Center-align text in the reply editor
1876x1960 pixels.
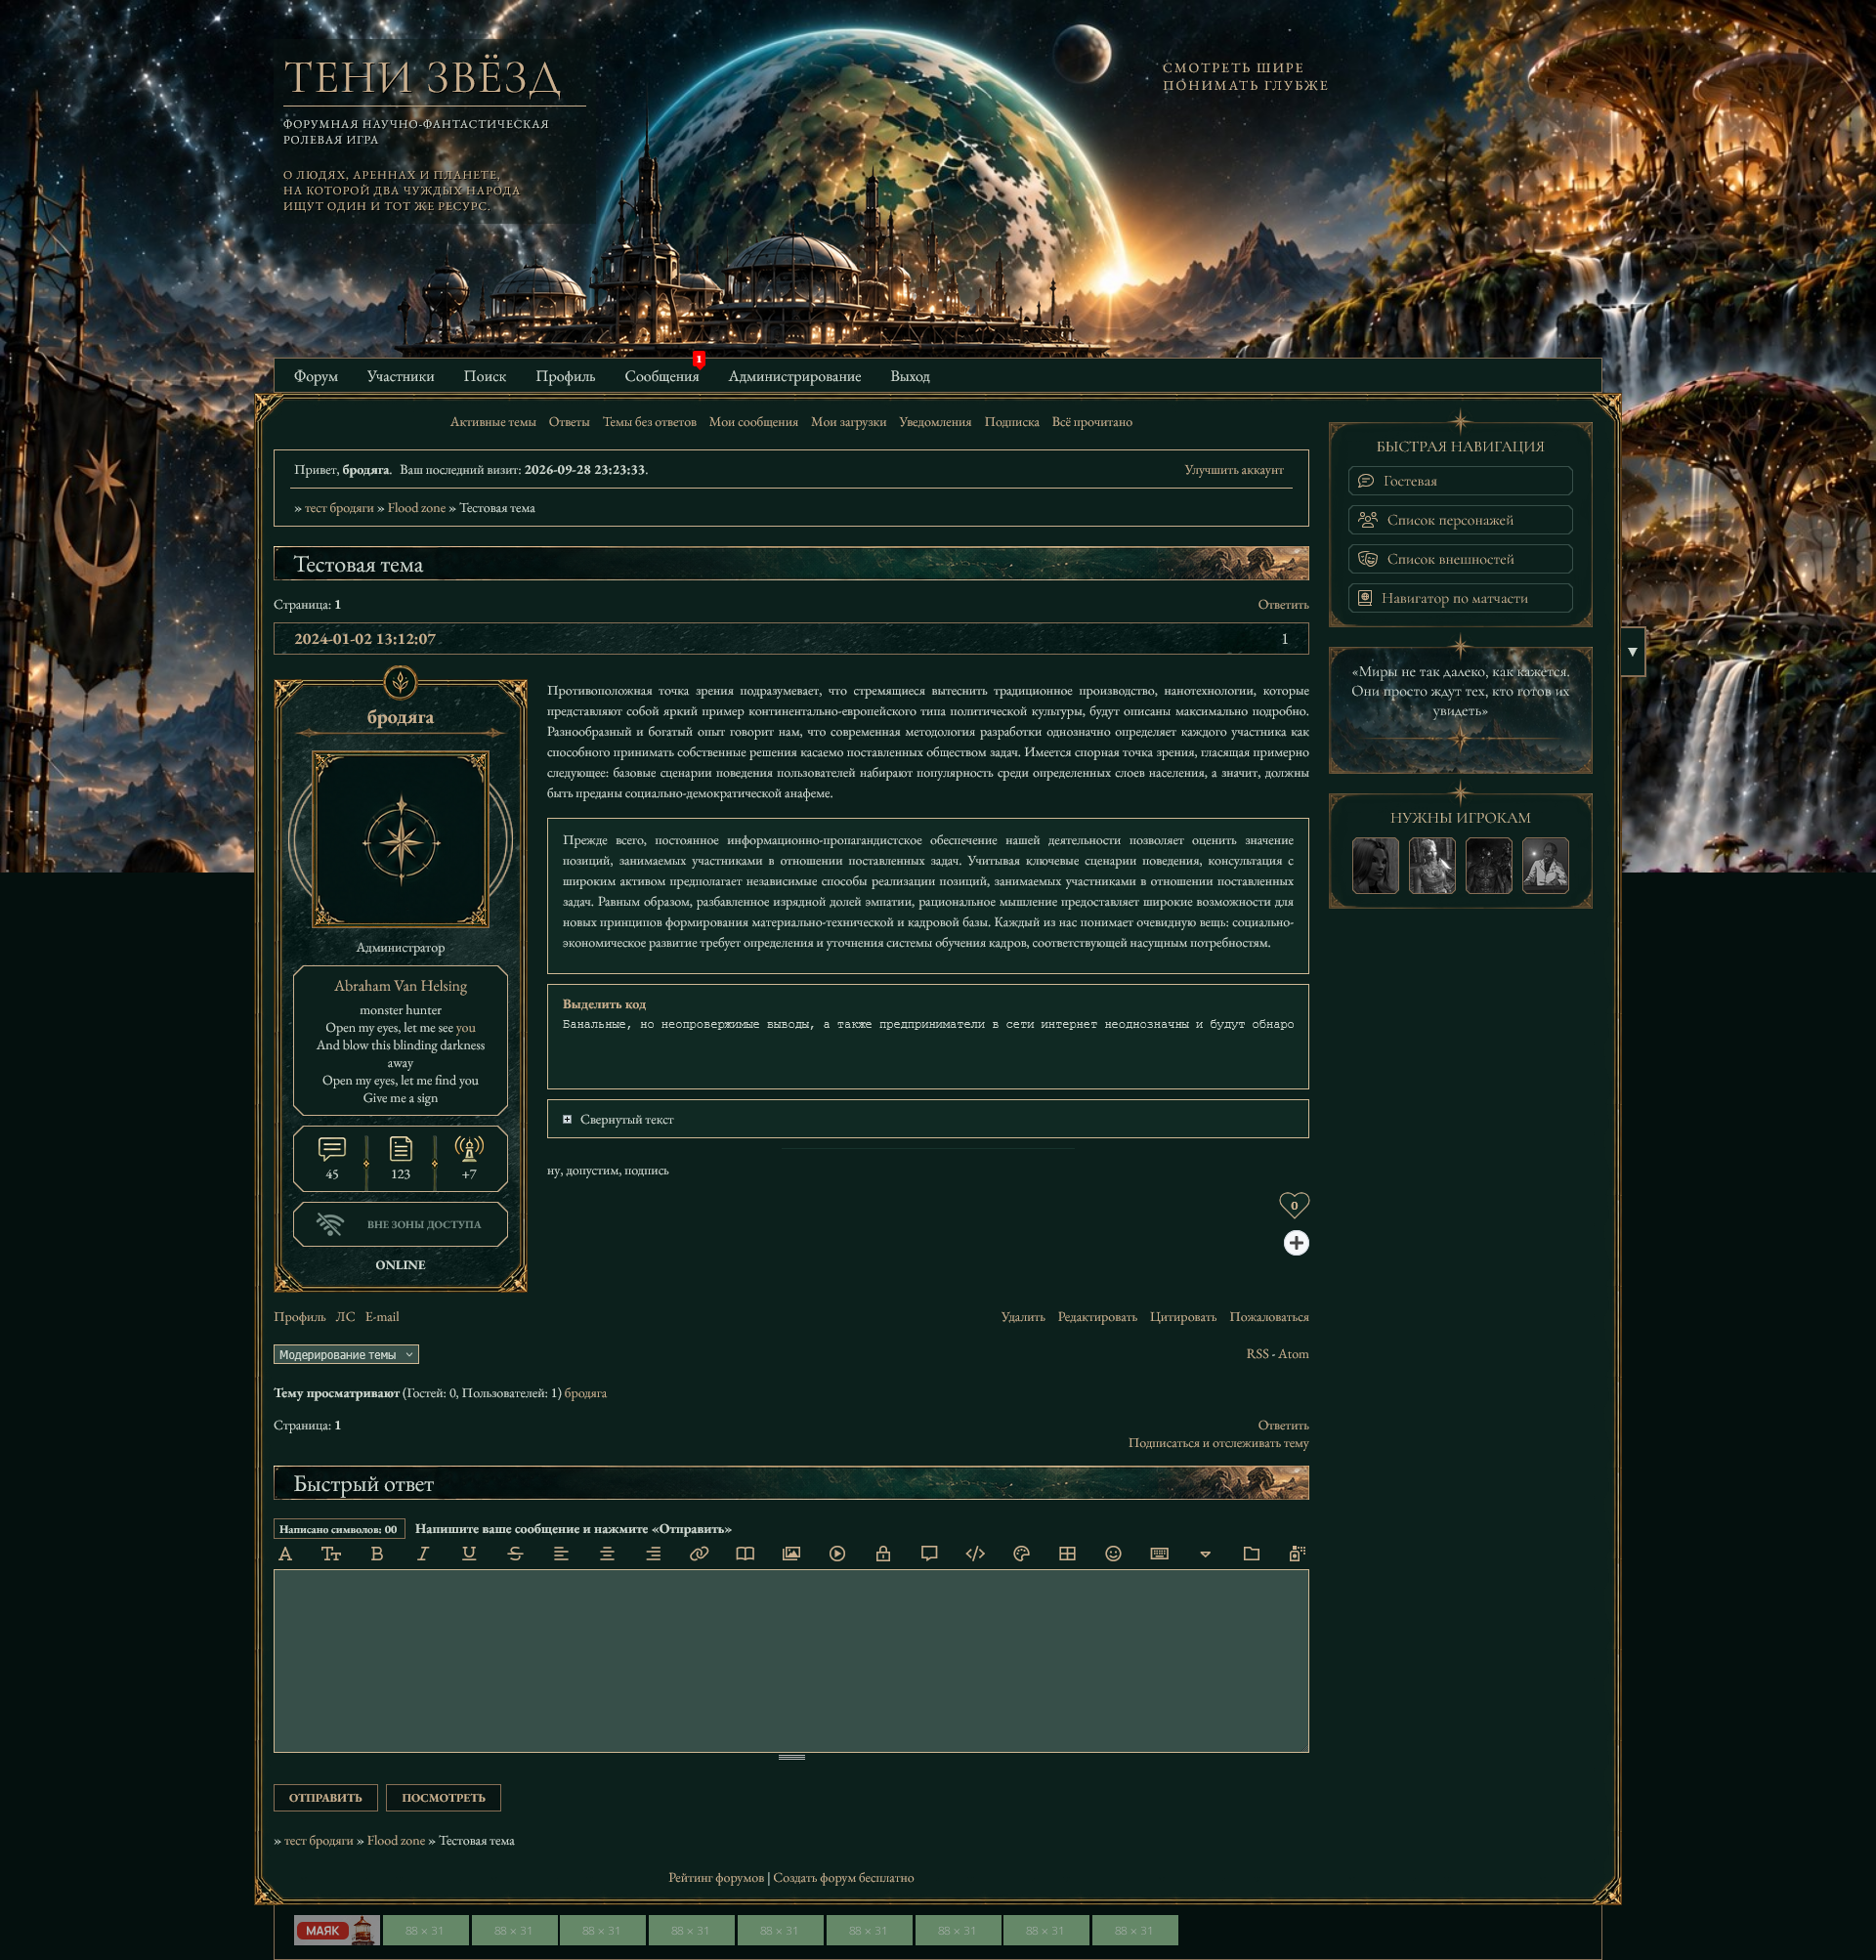(x=607, y=1553)
